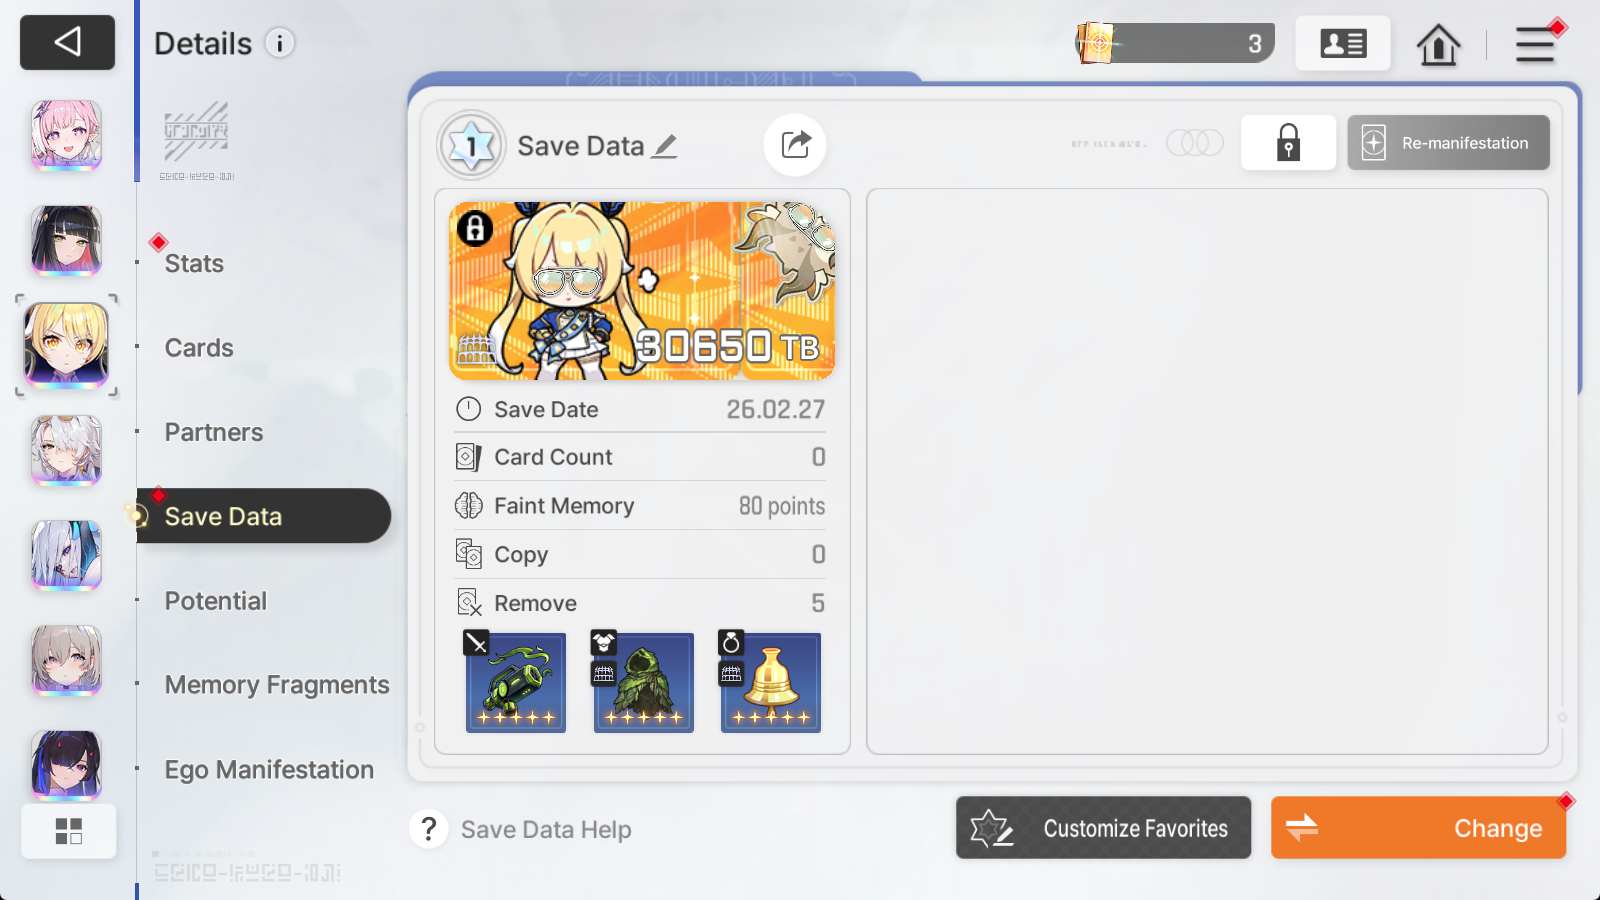Click the Customize Favorites button
The width and height of the screenshot is (1600, 900).
tap(1103, 827)
